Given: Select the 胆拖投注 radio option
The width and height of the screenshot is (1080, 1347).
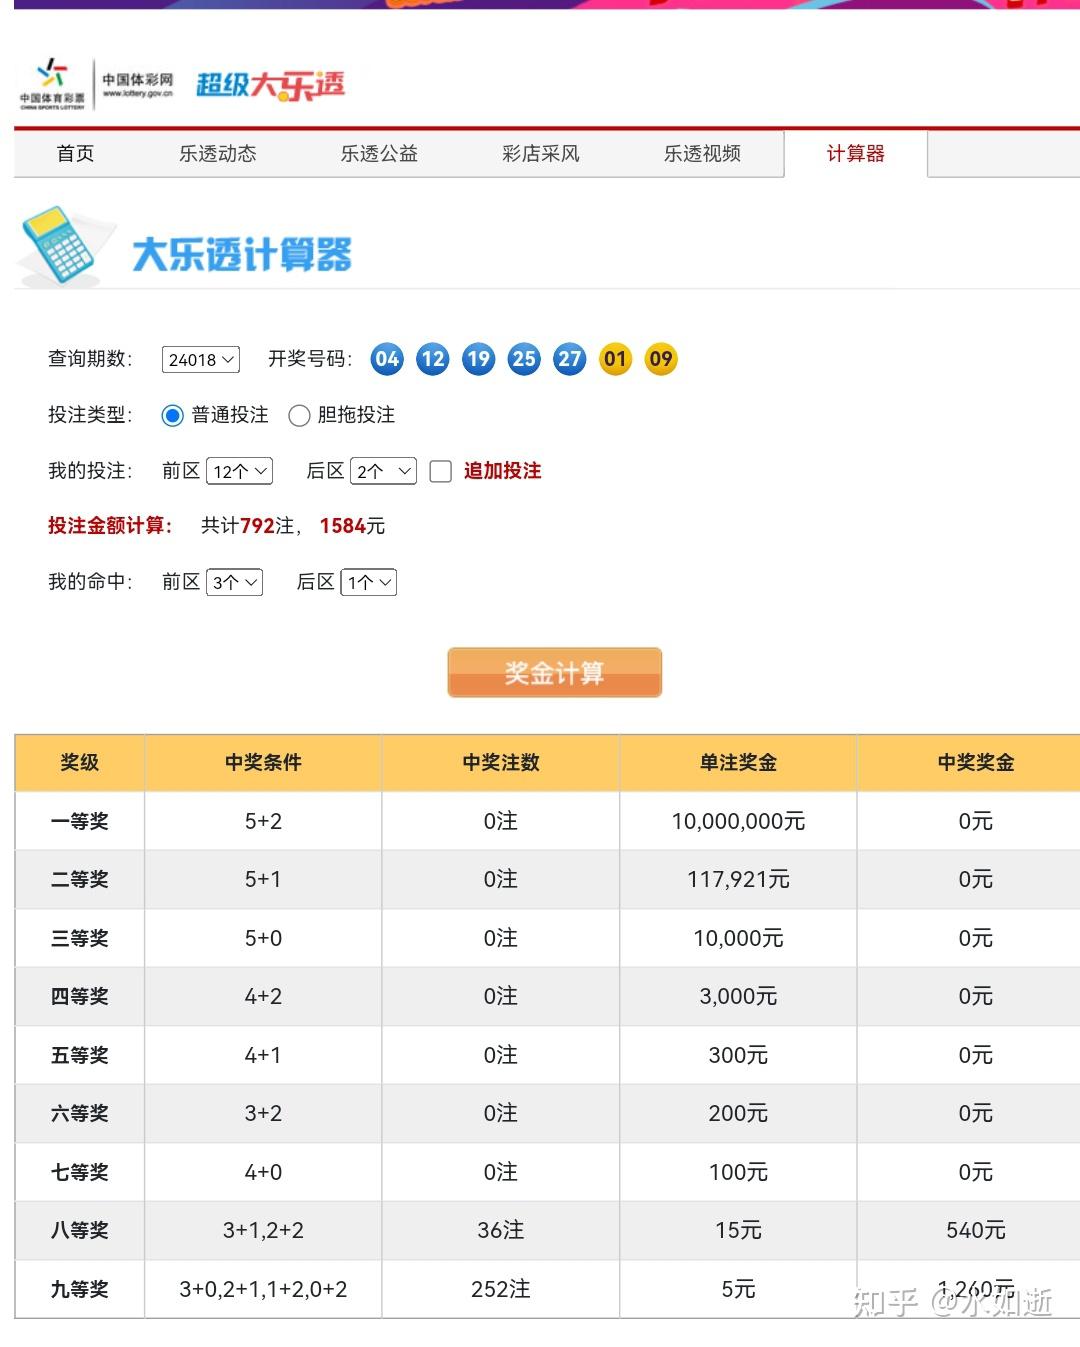Looking at the screenshot, I should click(299, 415).
